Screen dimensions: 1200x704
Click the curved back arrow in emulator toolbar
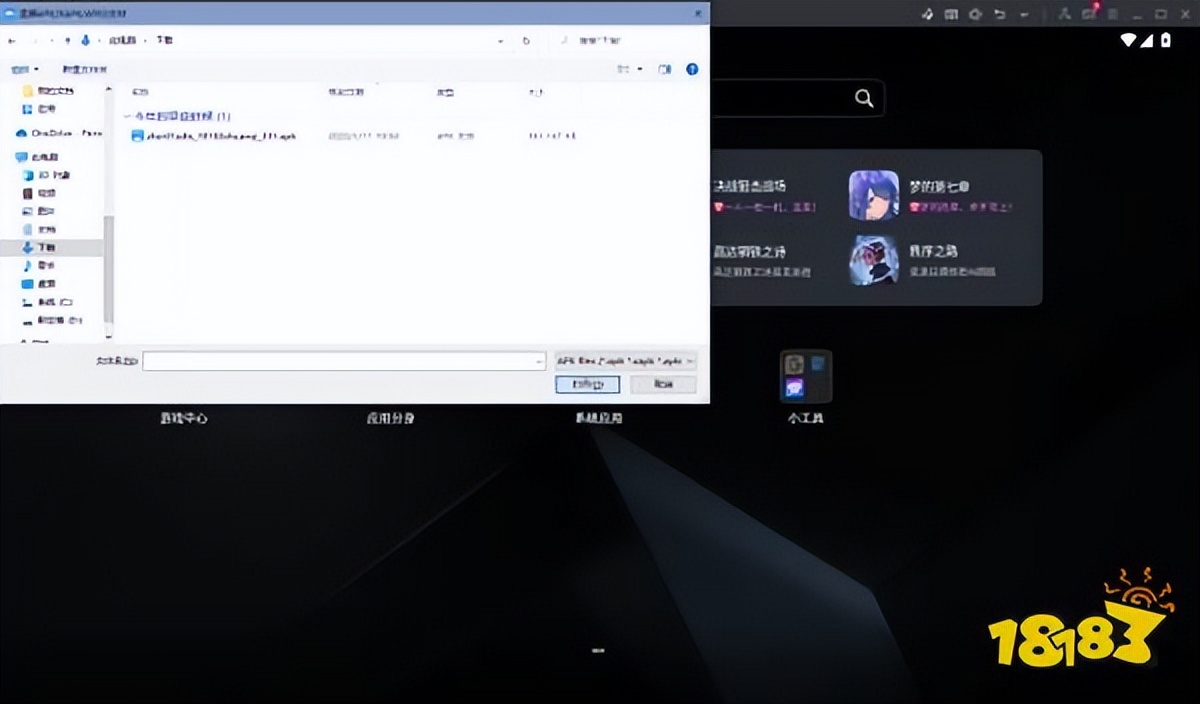click(999, 14)
